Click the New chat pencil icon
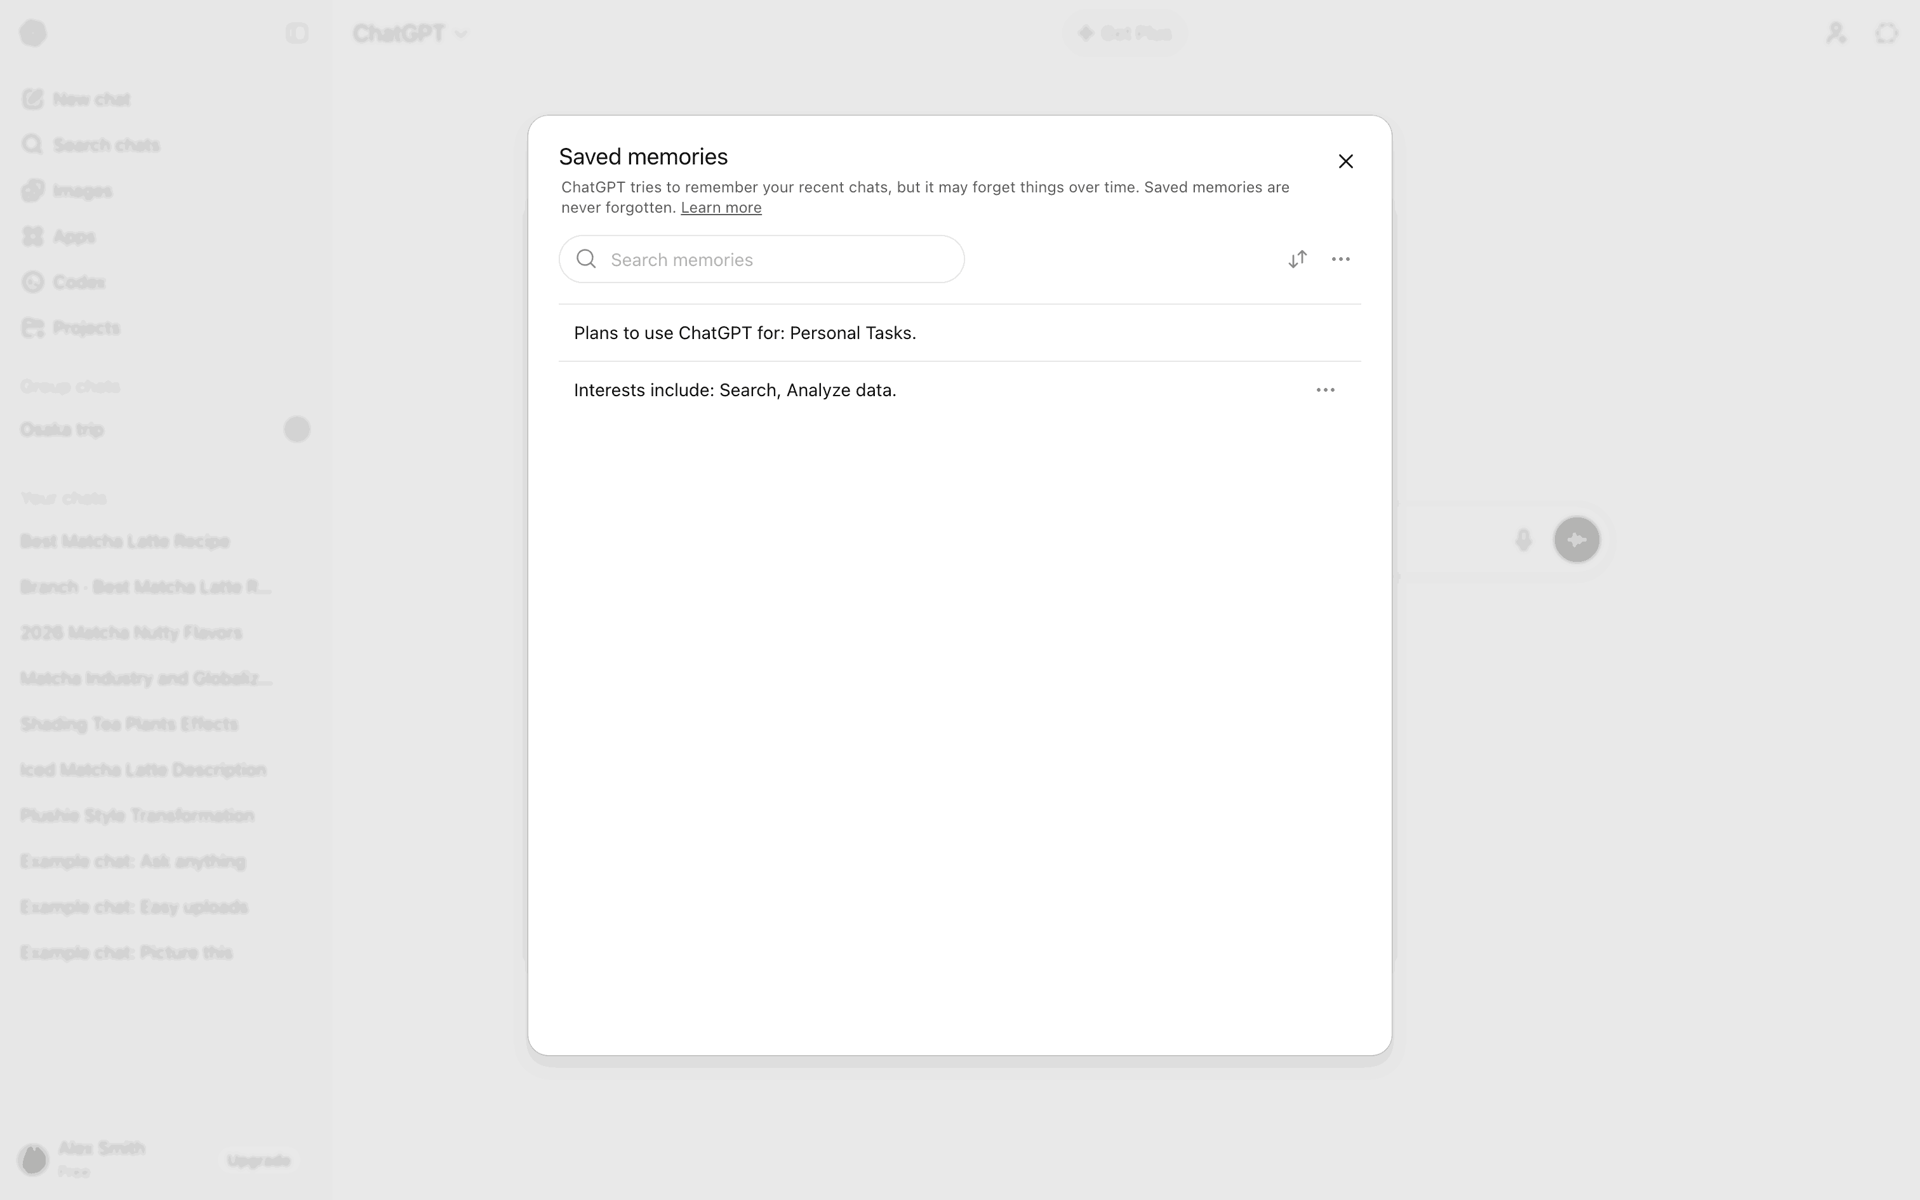The image size is (1920, 1200). (x=33, y=99)
